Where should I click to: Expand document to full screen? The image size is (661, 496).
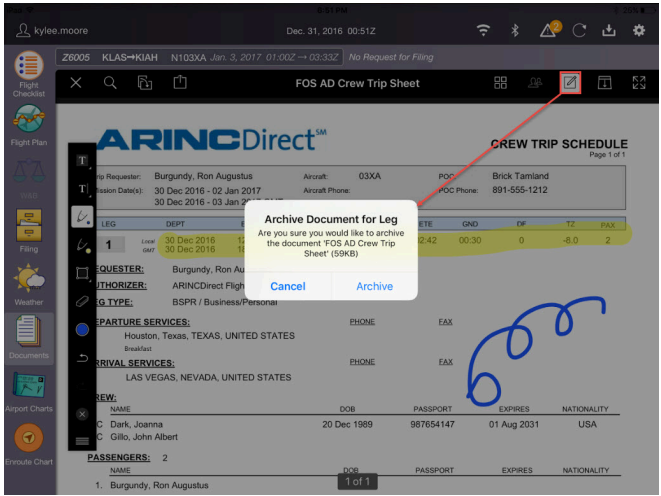(x=639, y=83)
